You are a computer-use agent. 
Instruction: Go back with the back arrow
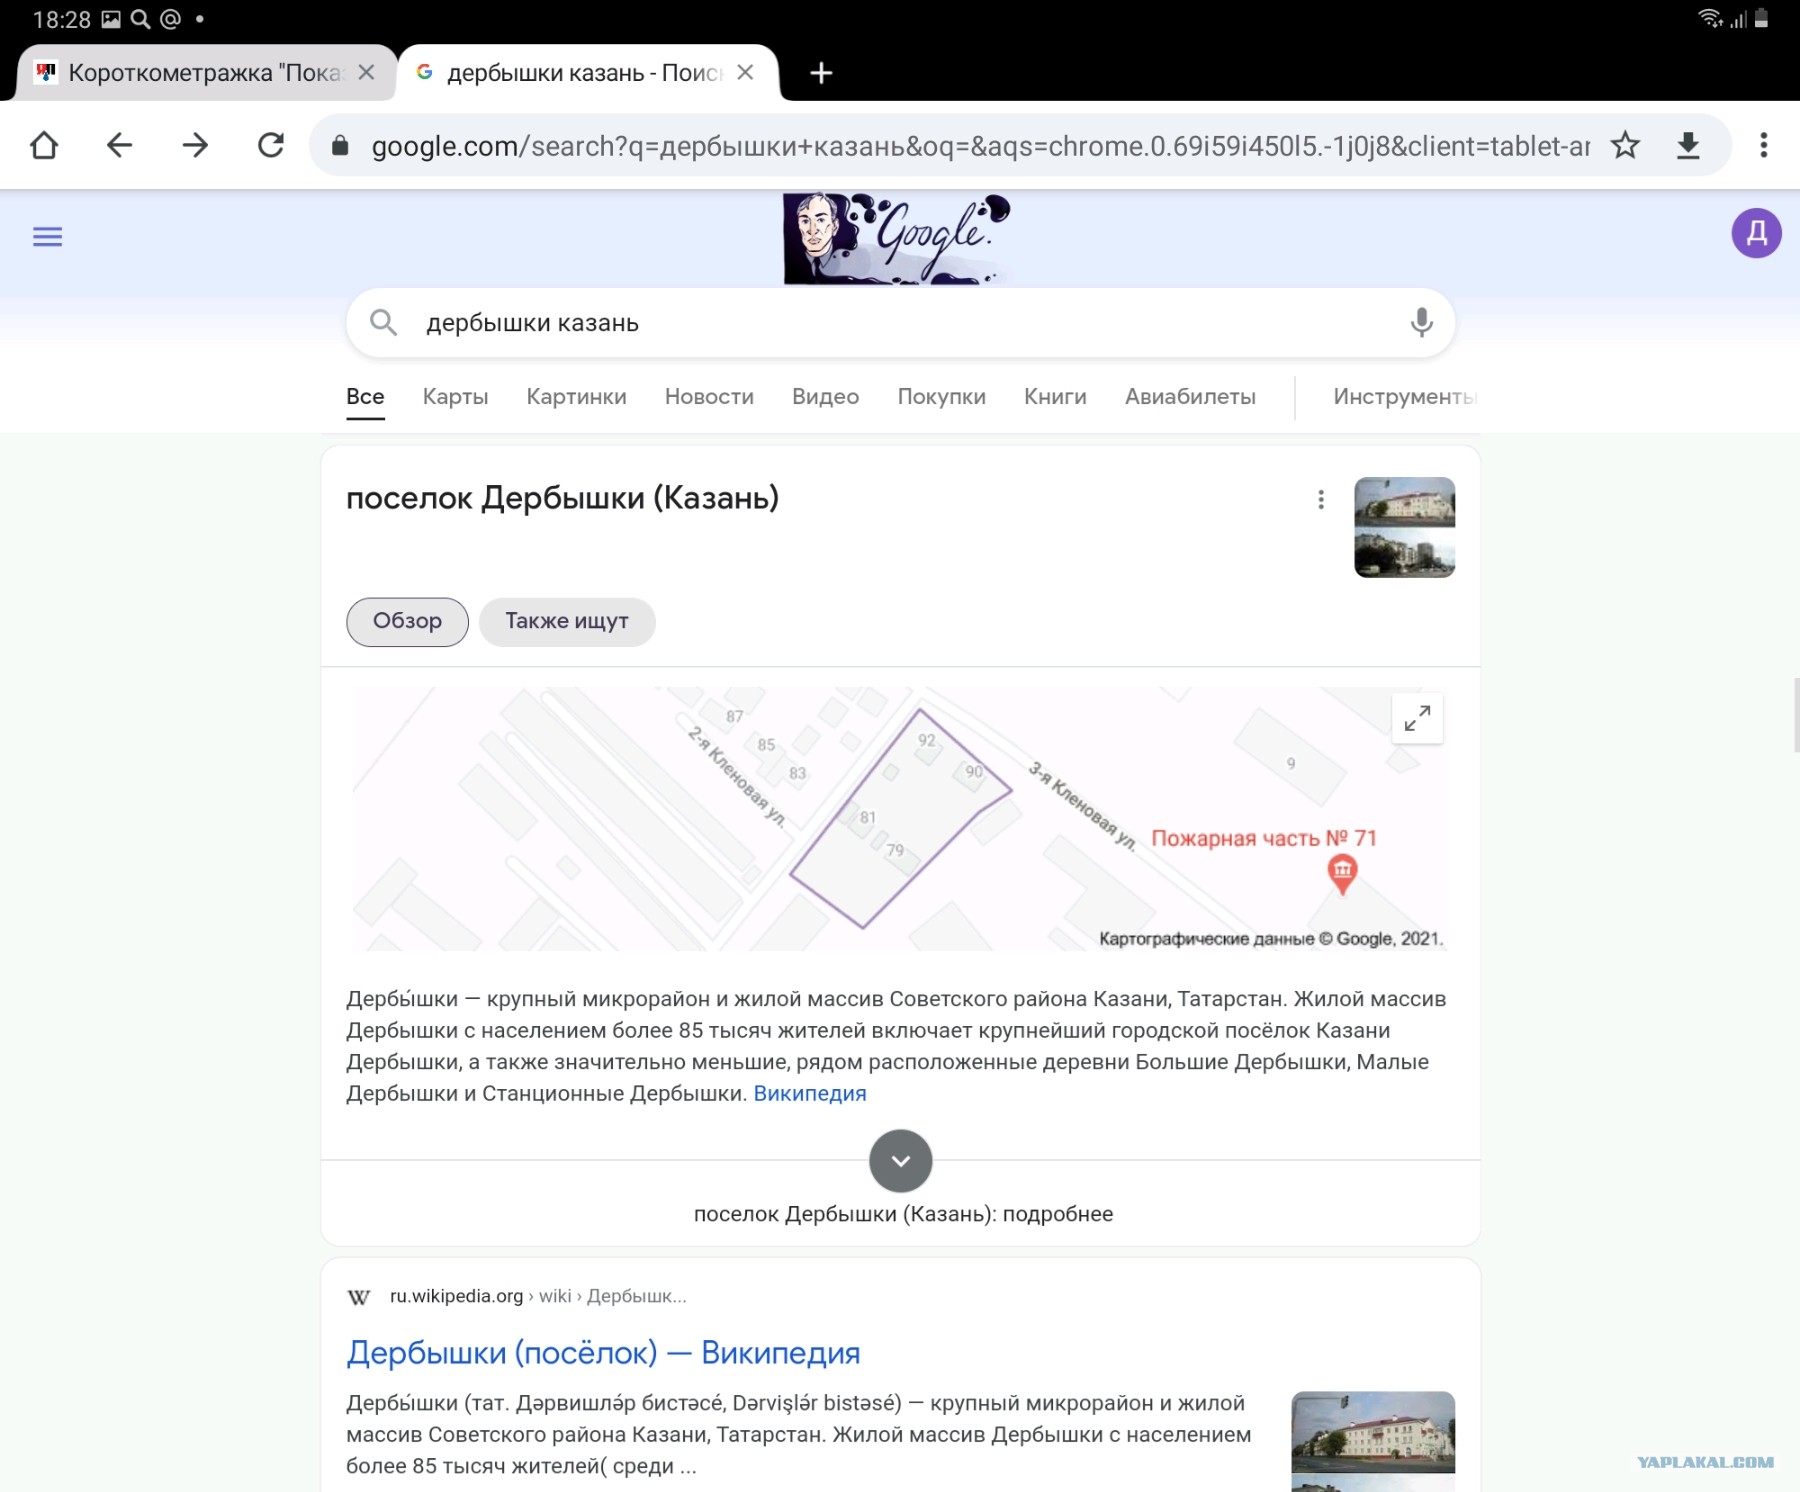119,146
